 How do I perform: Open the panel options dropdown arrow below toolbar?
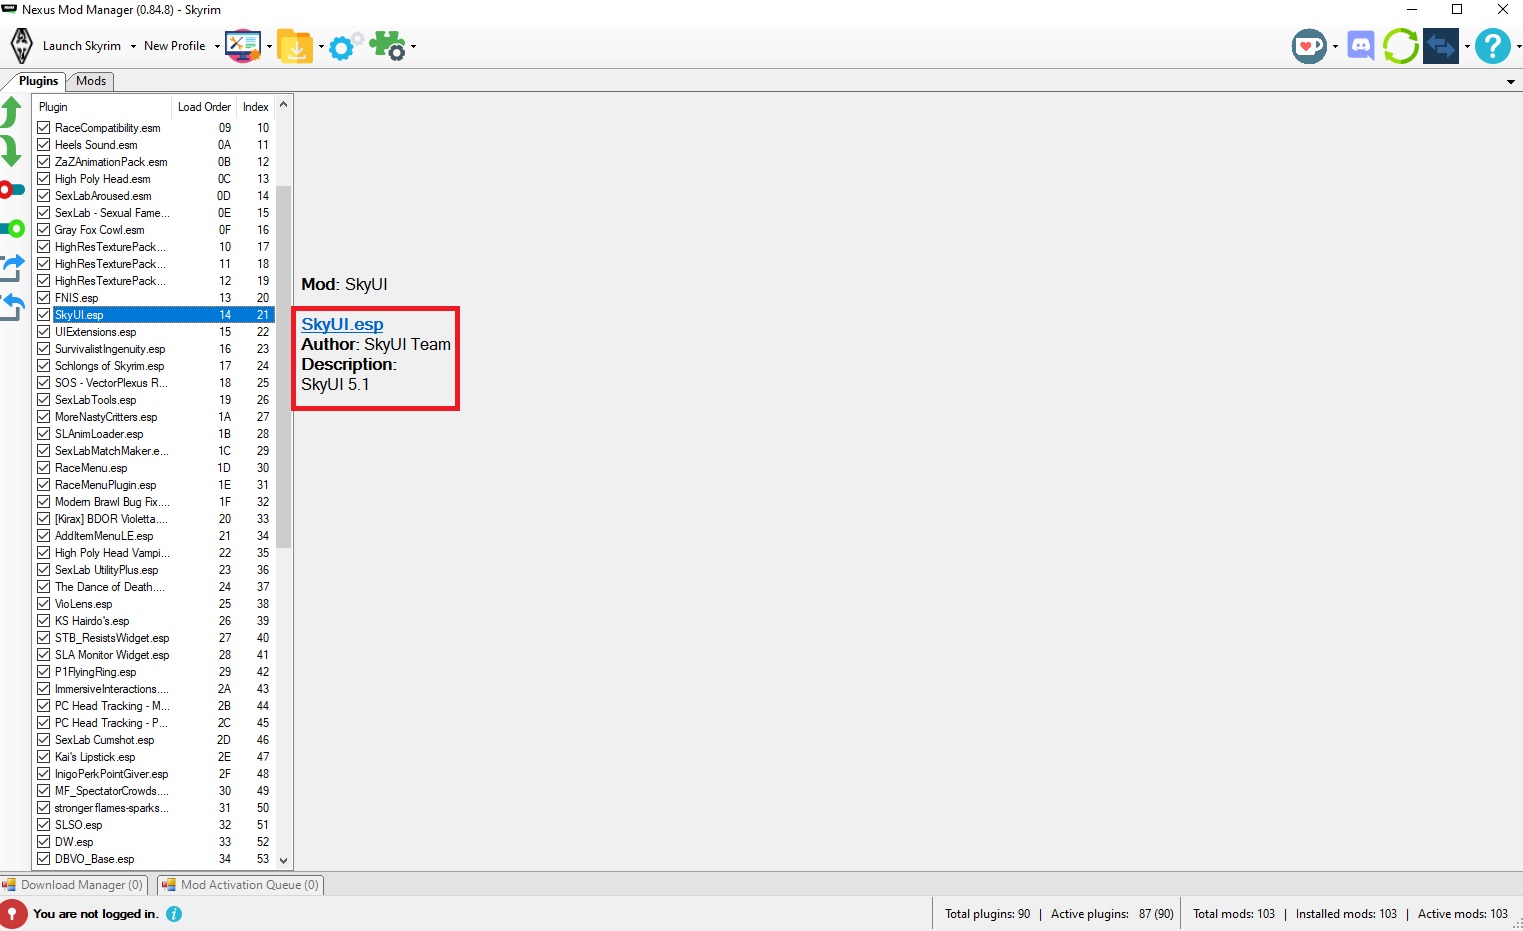1510,82
